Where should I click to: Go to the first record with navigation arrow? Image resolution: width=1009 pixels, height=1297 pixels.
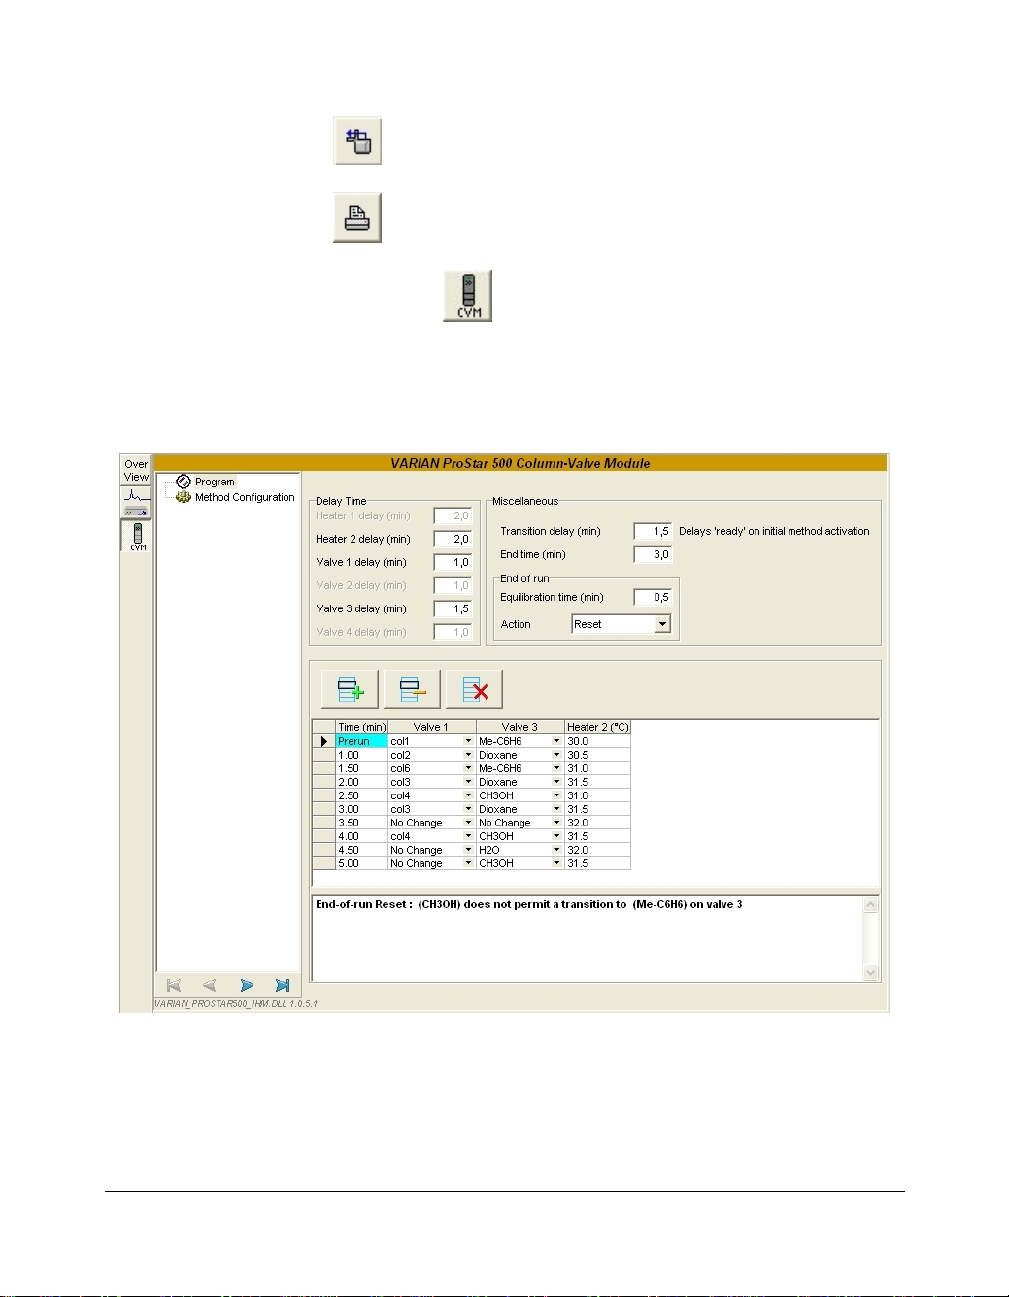click(174, 985)
